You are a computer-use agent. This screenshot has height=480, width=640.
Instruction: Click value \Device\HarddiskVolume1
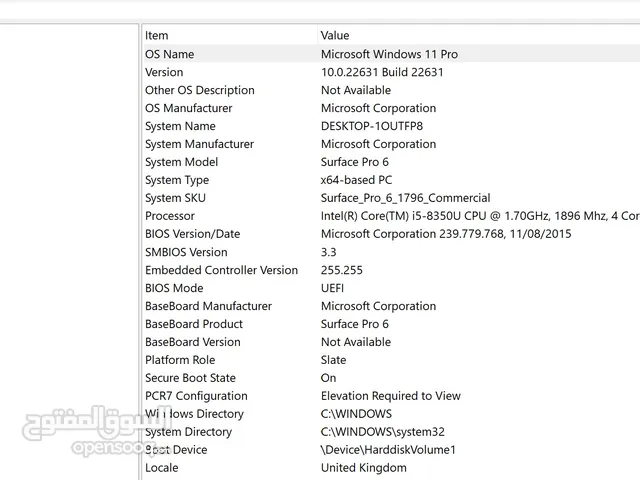click(388, 449)
